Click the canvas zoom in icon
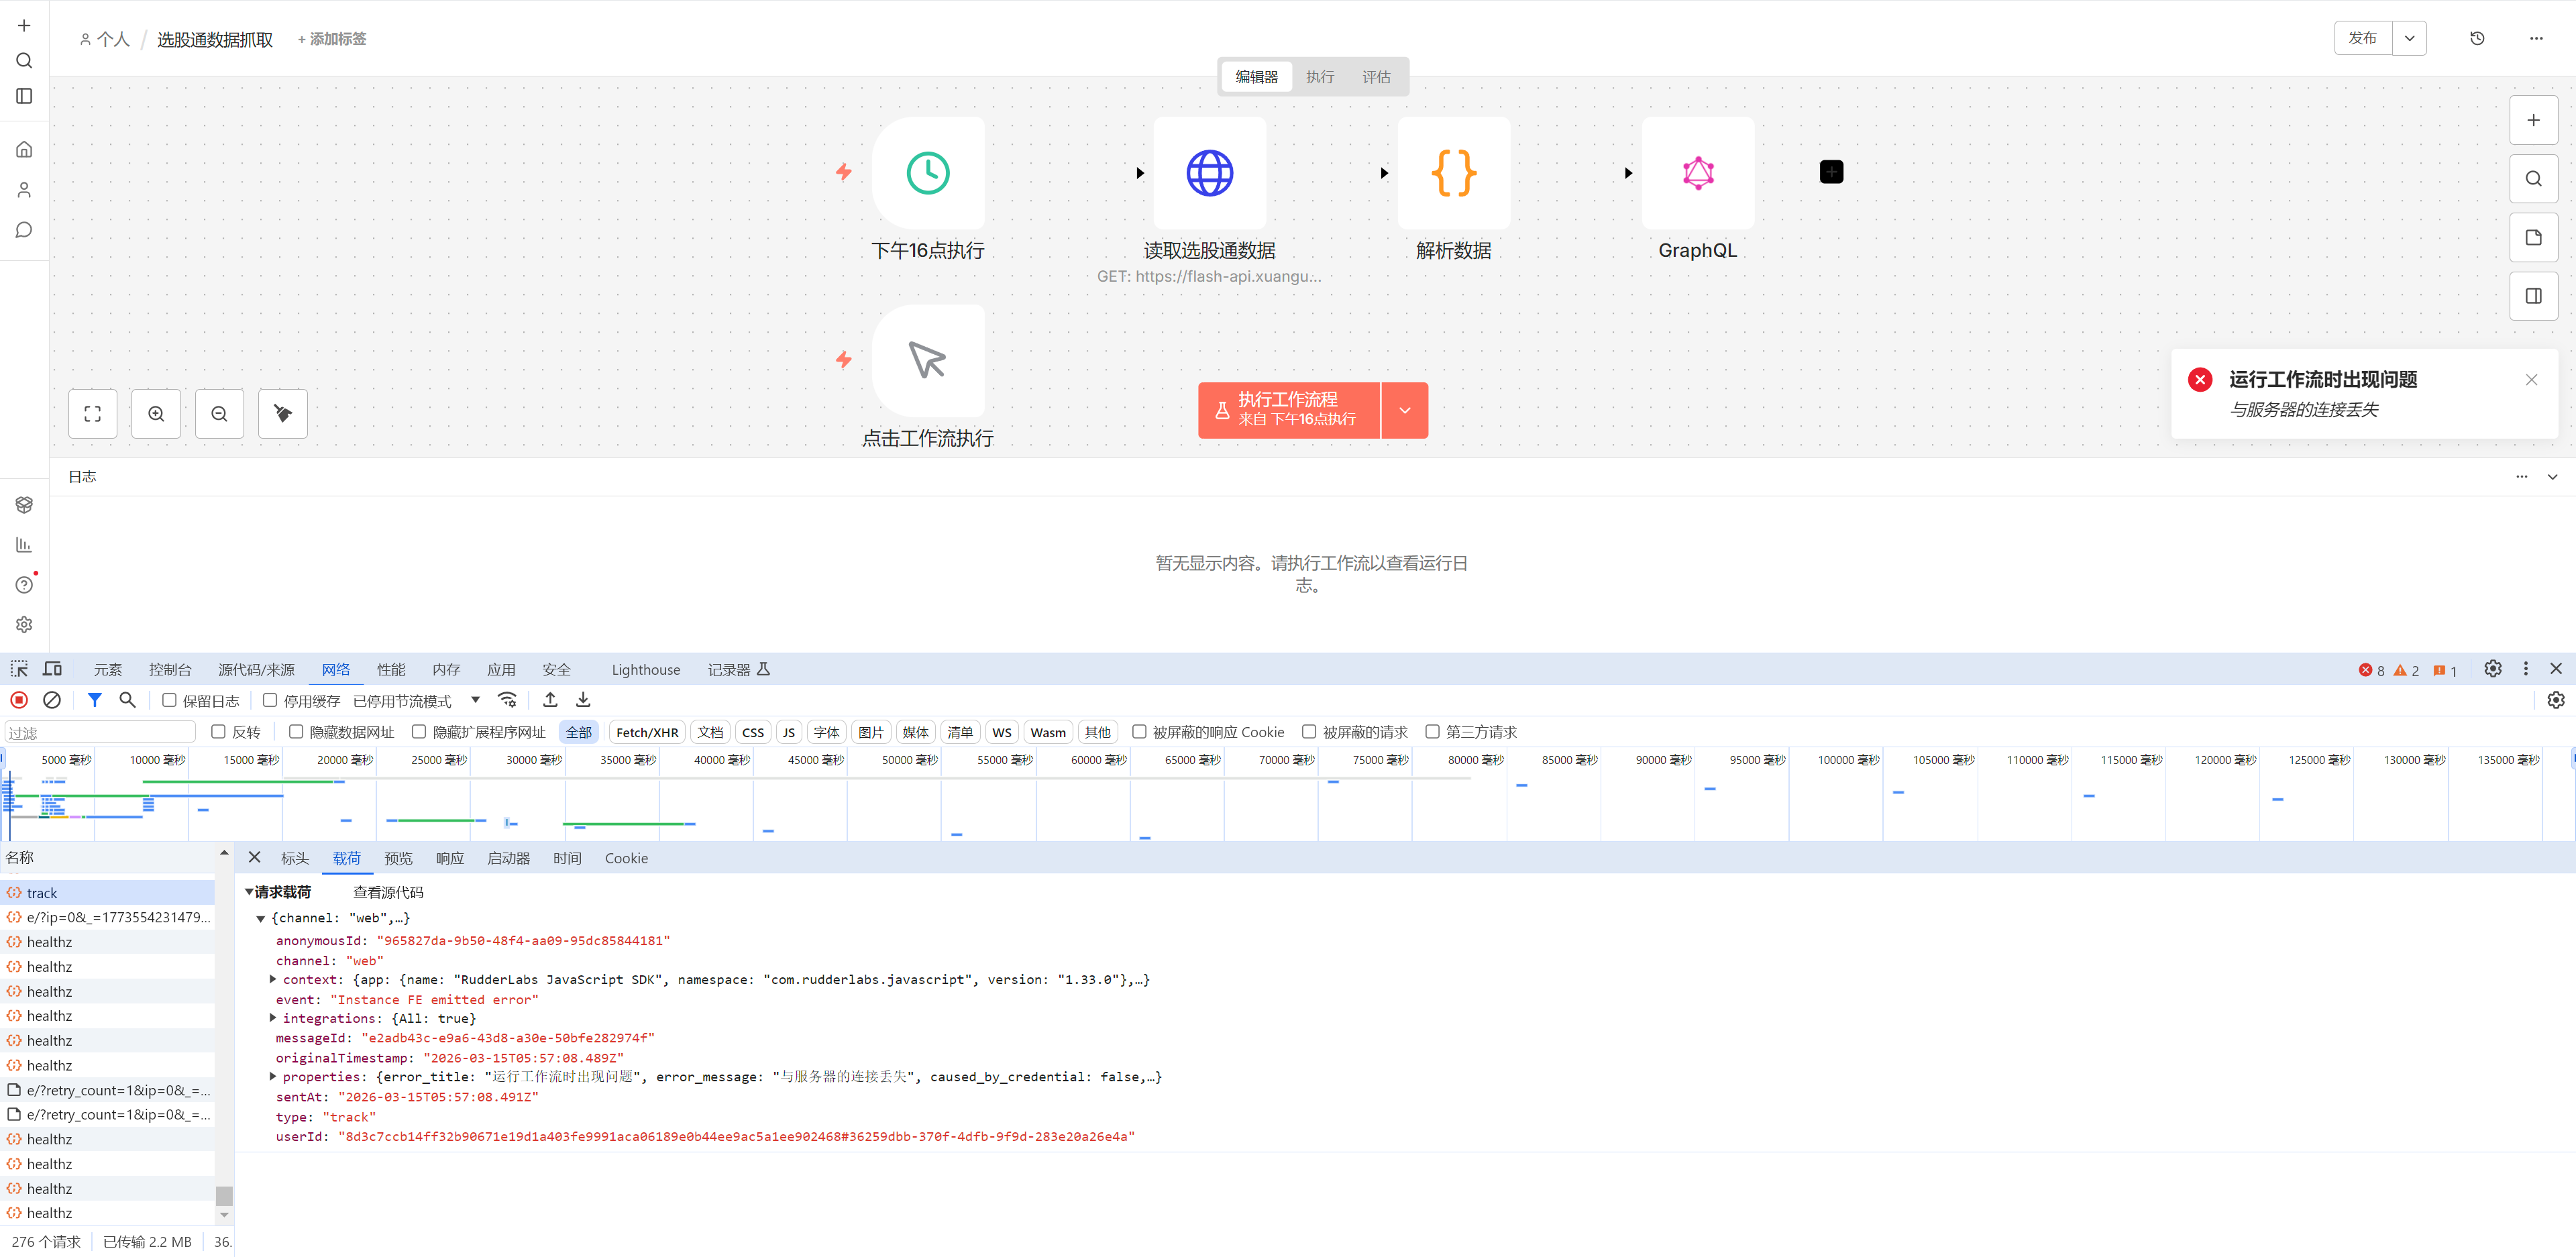This screenshot has width=2576, height=1257. coord(156,413)
